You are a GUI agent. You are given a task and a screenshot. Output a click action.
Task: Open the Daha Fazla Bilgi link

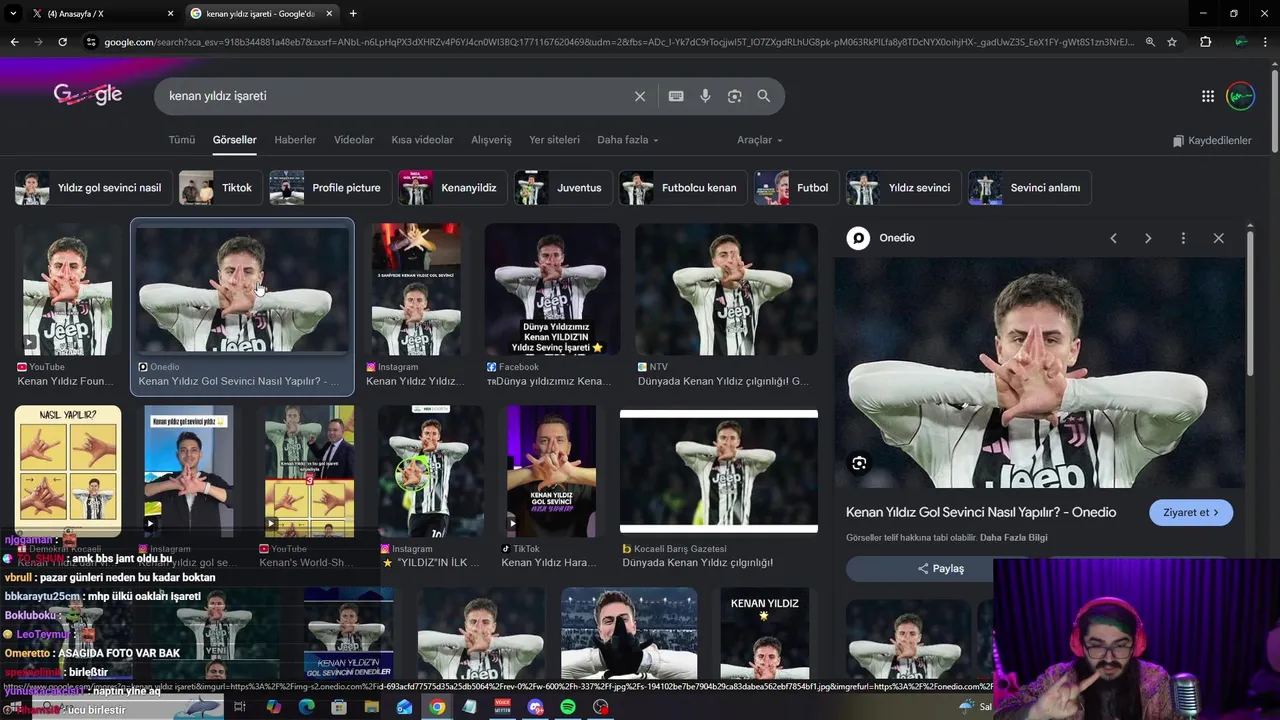coord(1014,538)
